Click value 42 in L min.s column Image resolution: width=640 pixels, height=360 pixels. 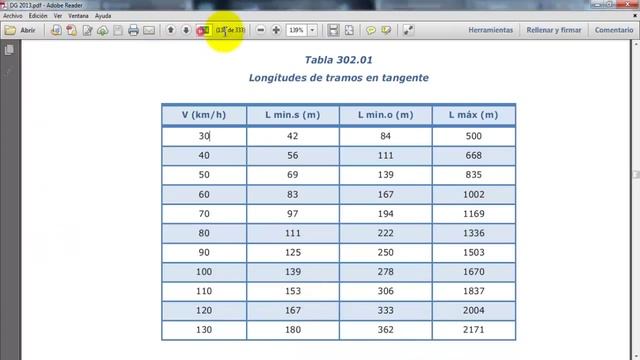coord(293,136)
